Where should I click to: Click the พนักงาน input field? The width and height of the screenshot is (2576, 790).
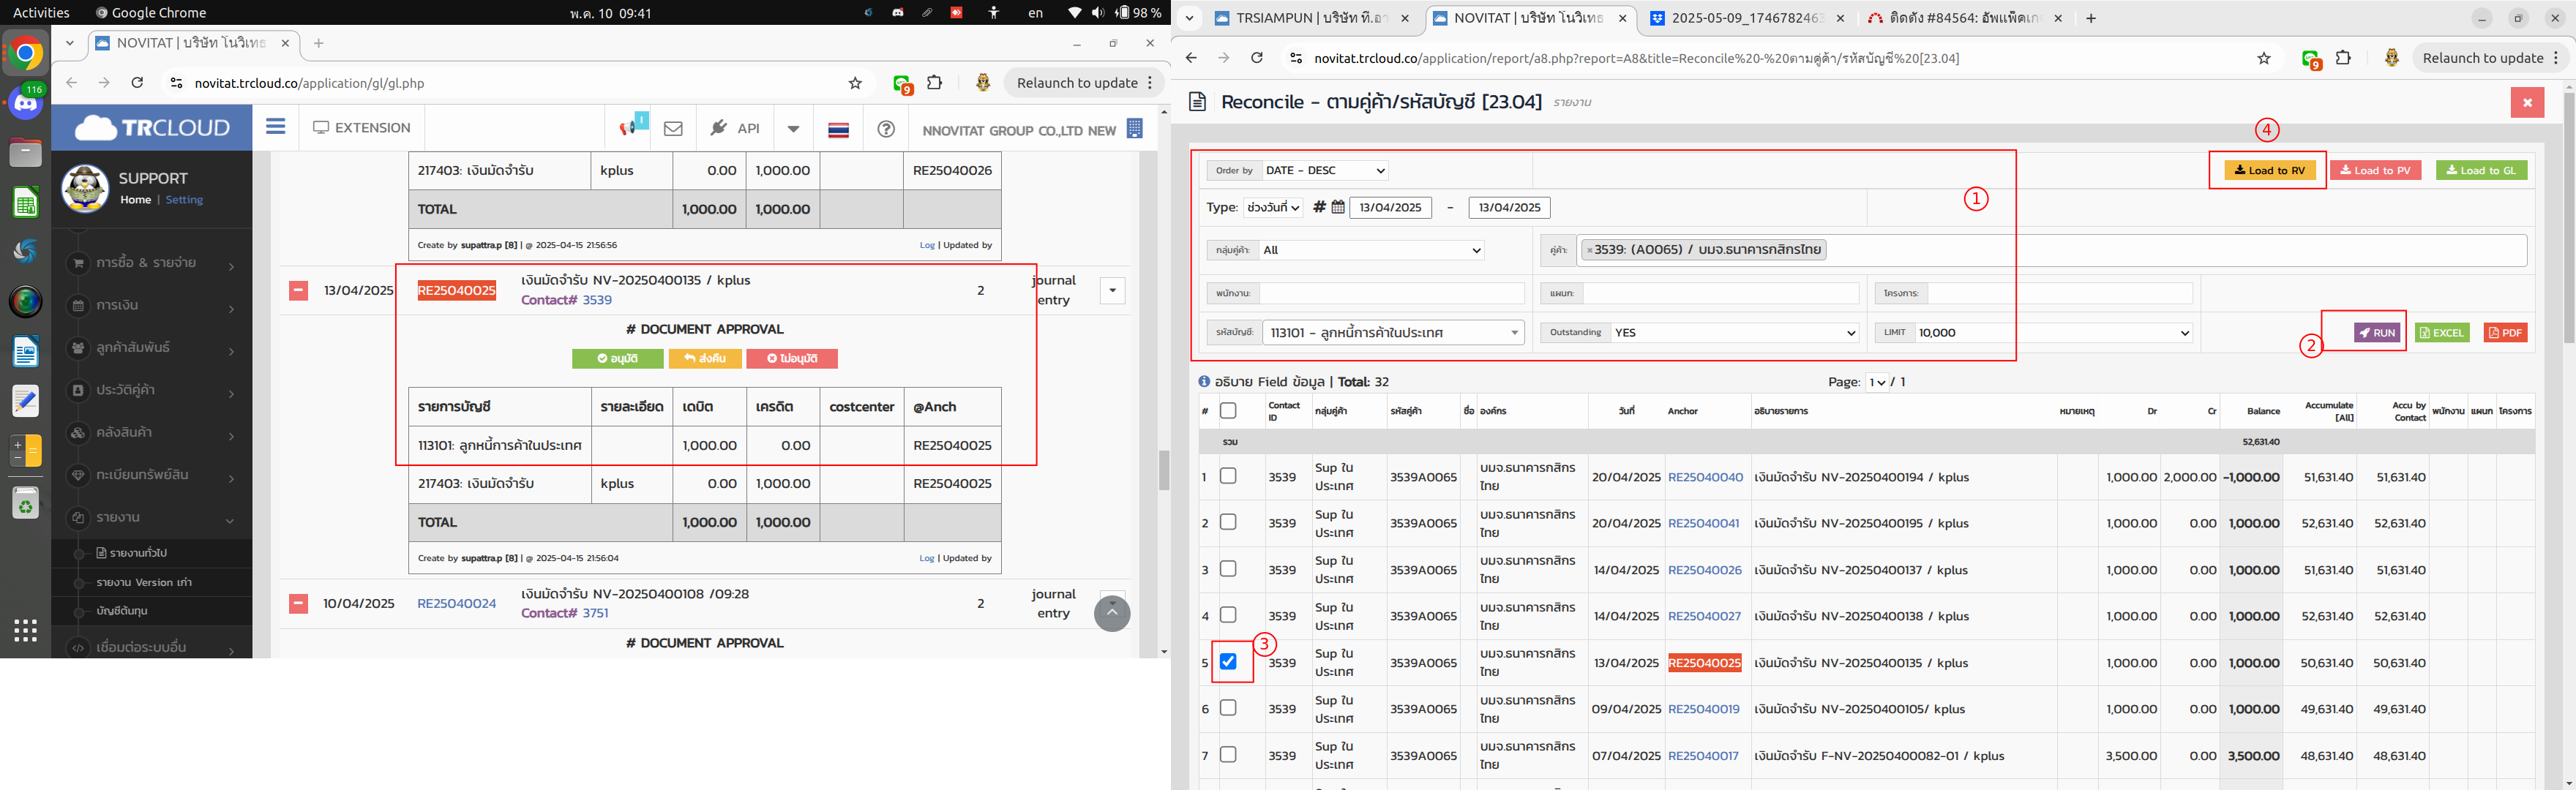(1391, 293)
